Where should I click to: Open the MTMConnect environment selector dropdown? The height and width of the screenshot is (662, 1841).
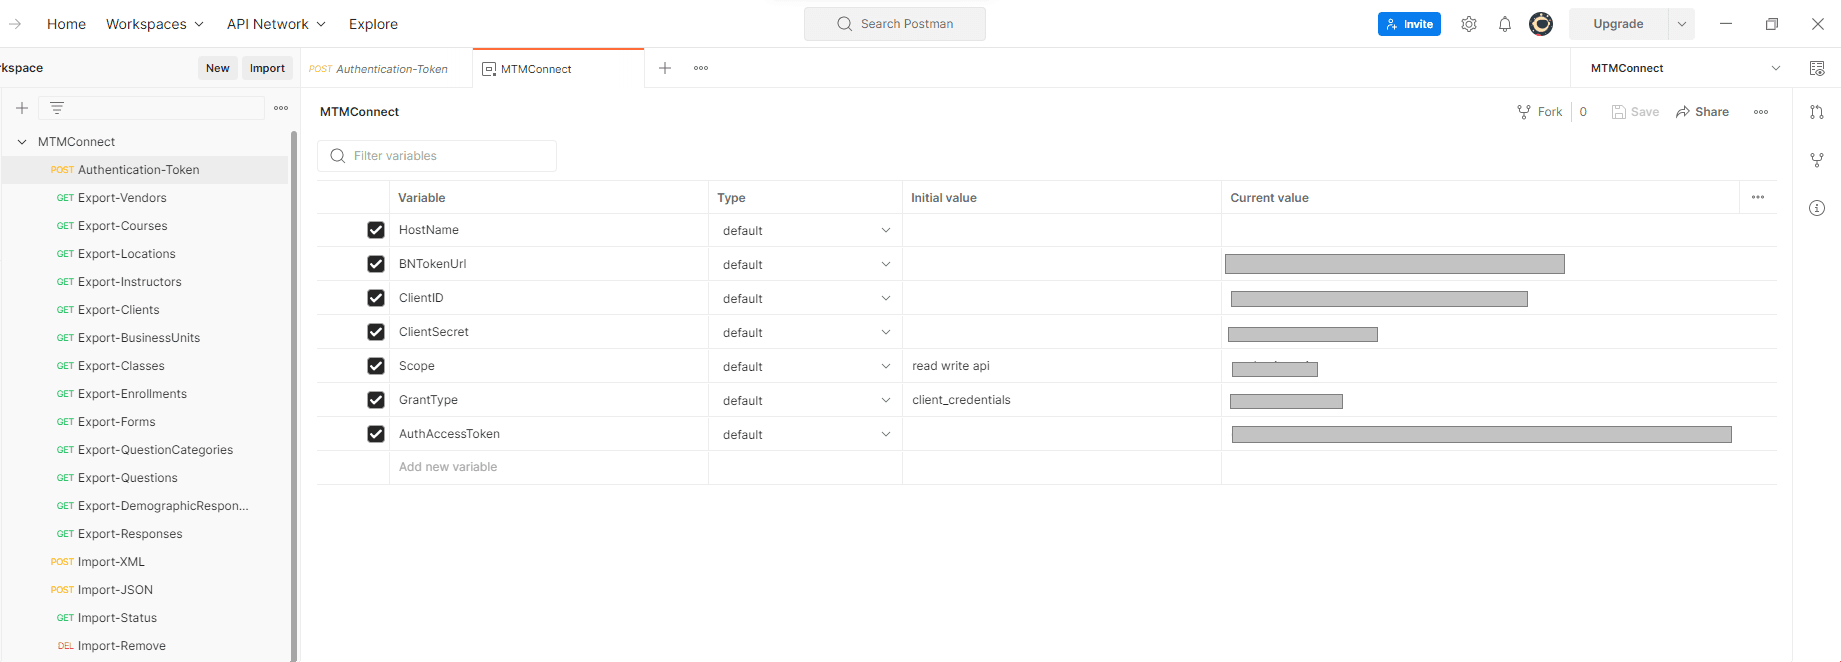pos(1686,68)
